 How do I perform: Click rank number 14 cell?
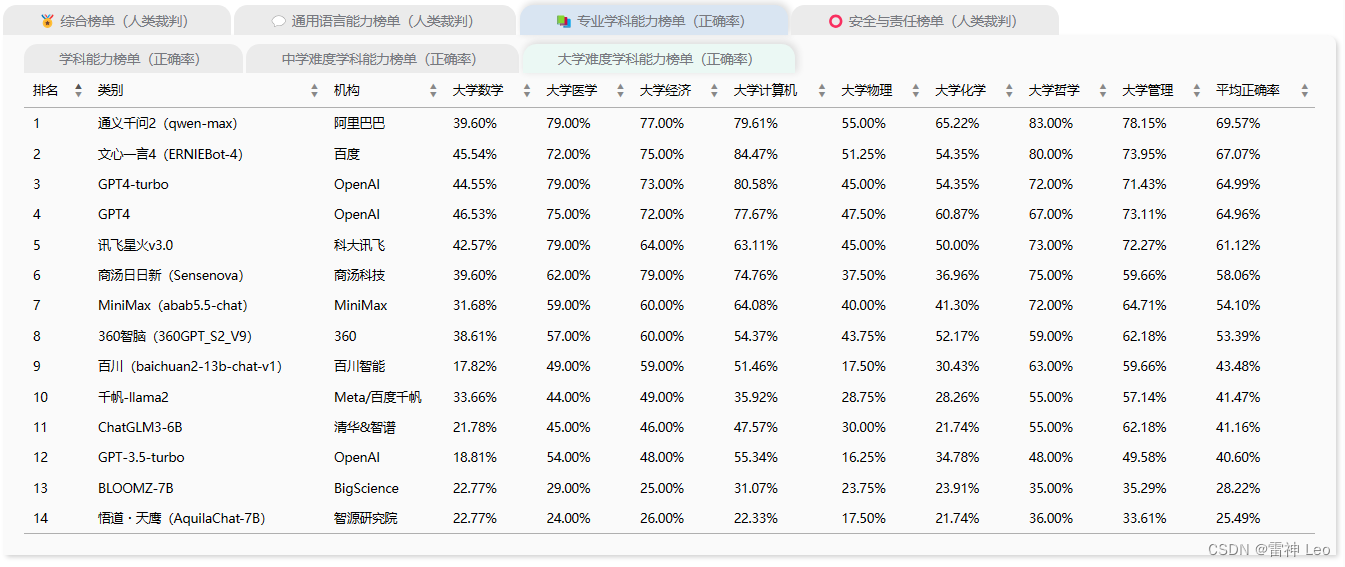coord(40,518)
